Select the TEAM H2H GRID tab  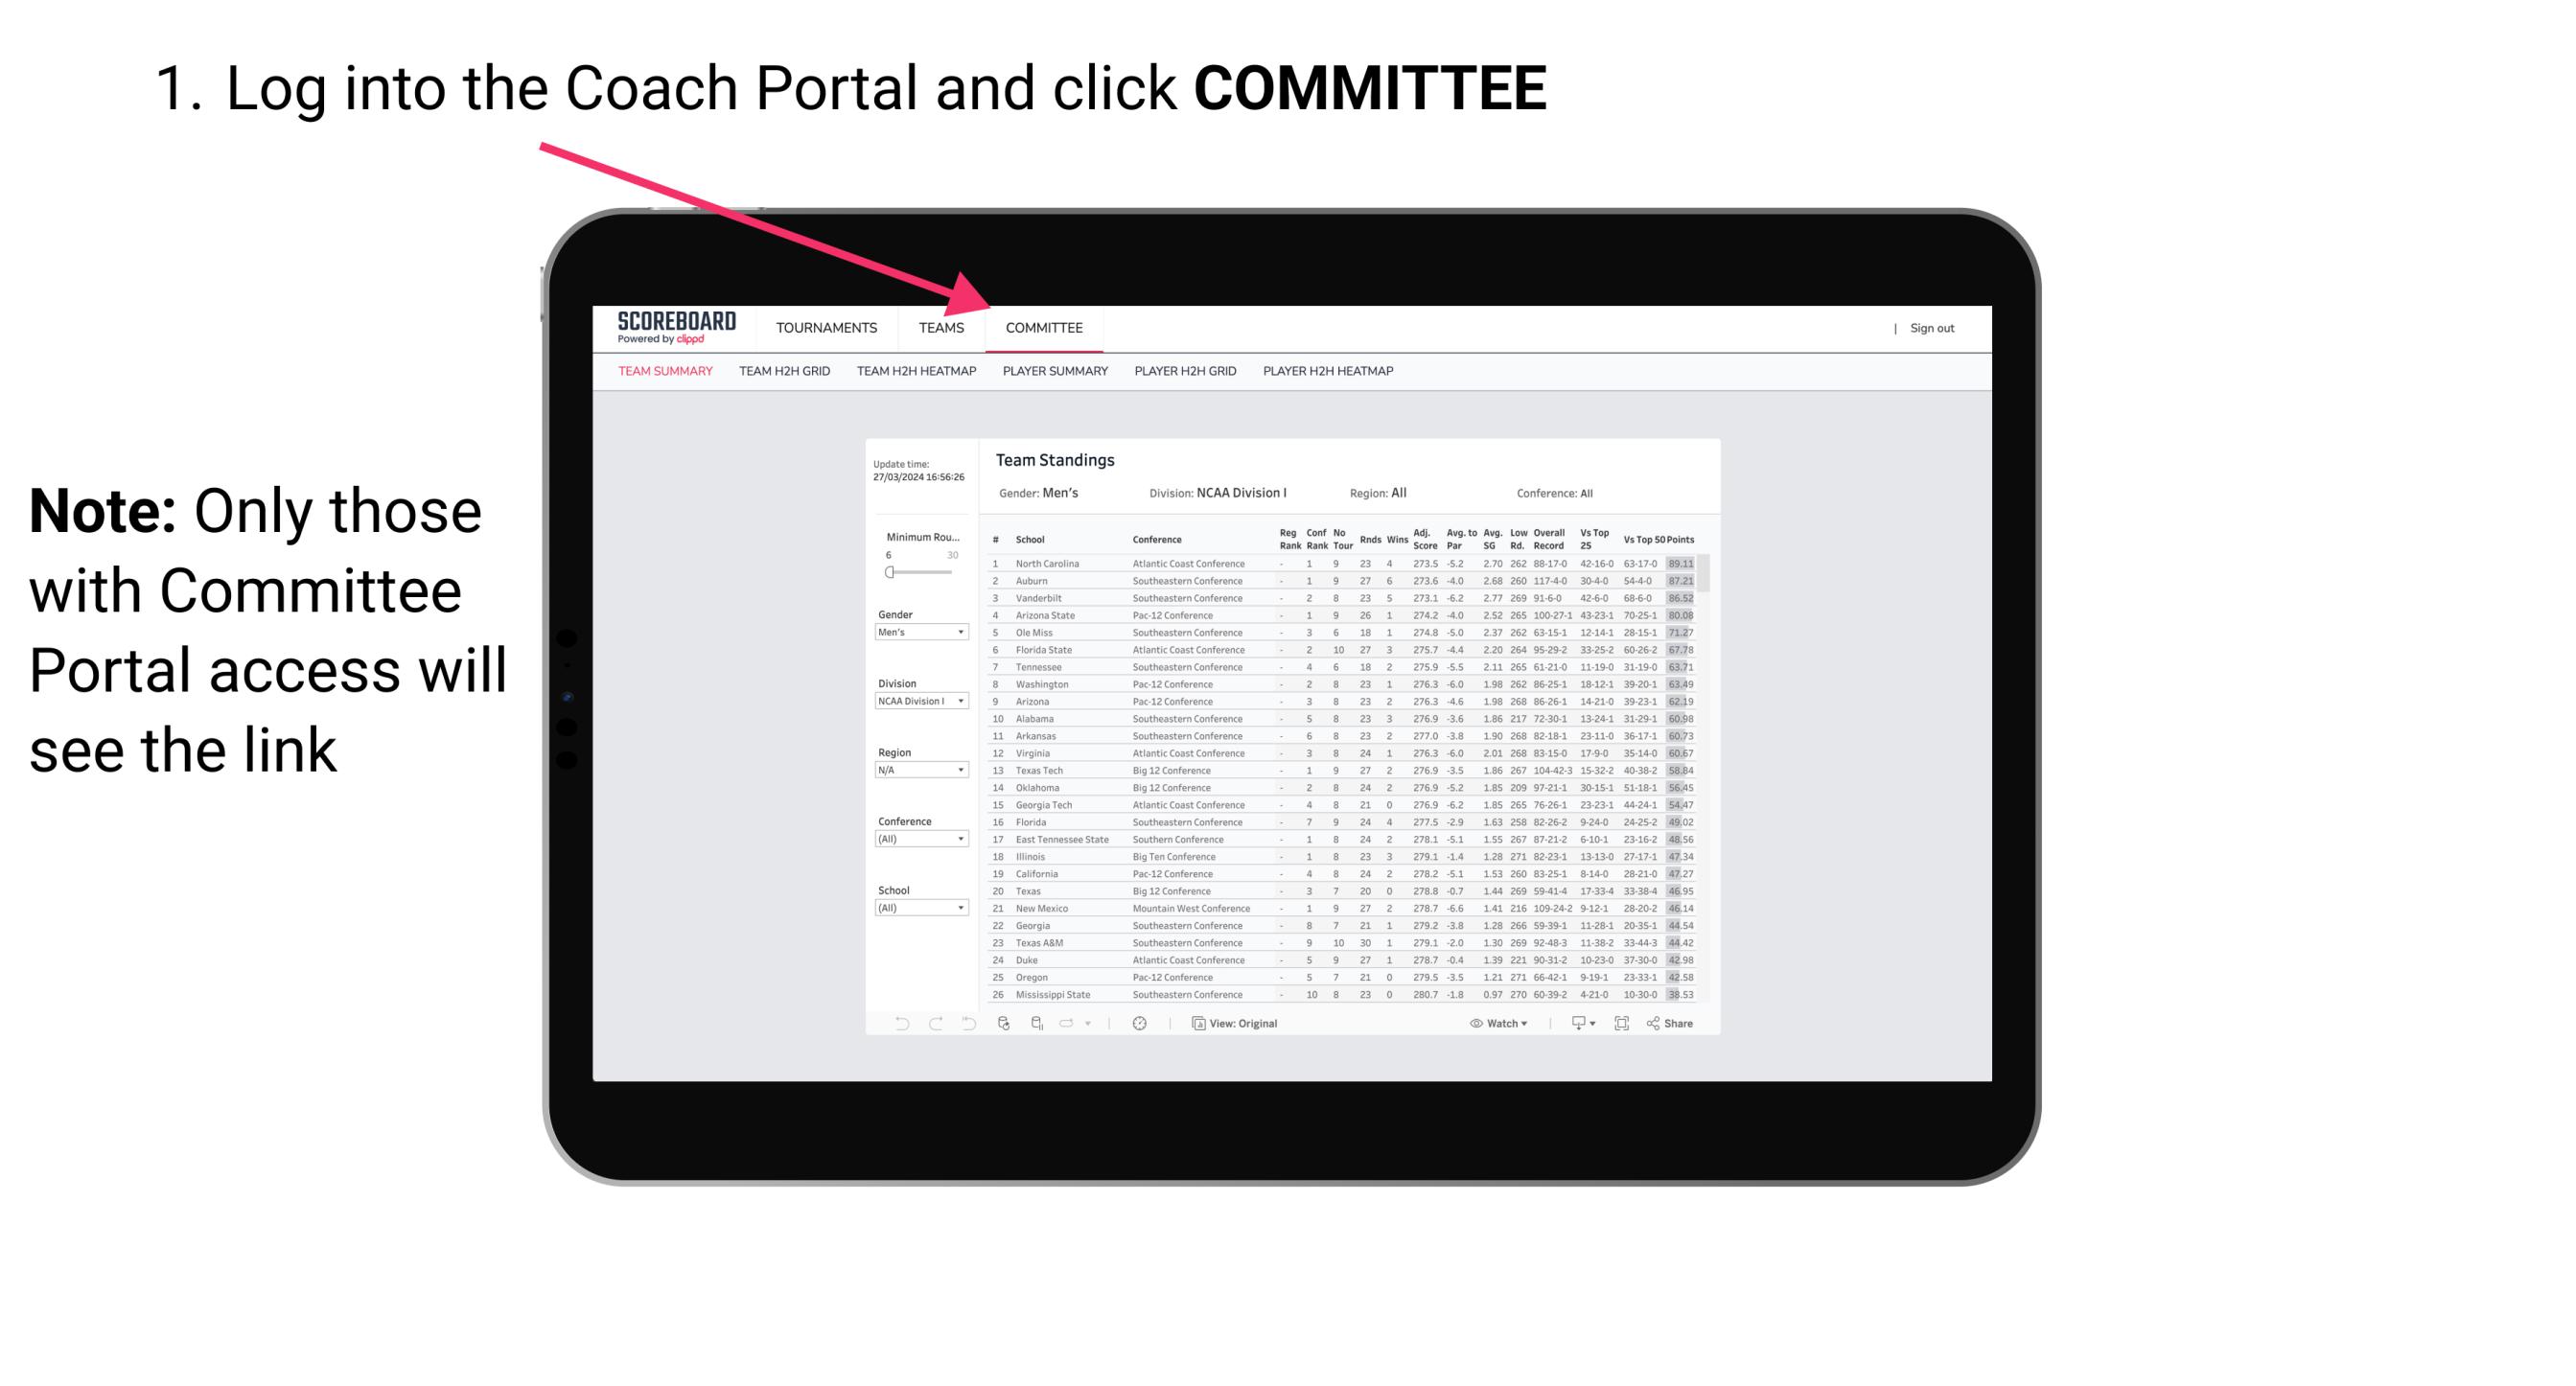[783, 374]
